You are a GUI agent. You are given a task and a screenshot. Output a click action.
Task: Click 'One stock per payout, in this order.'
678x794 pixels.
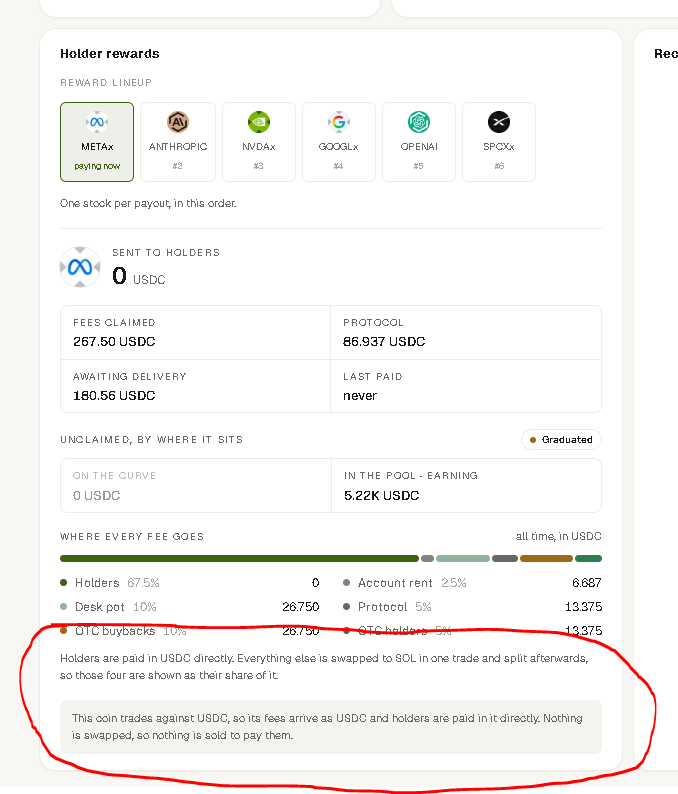(x=148, y=204)
